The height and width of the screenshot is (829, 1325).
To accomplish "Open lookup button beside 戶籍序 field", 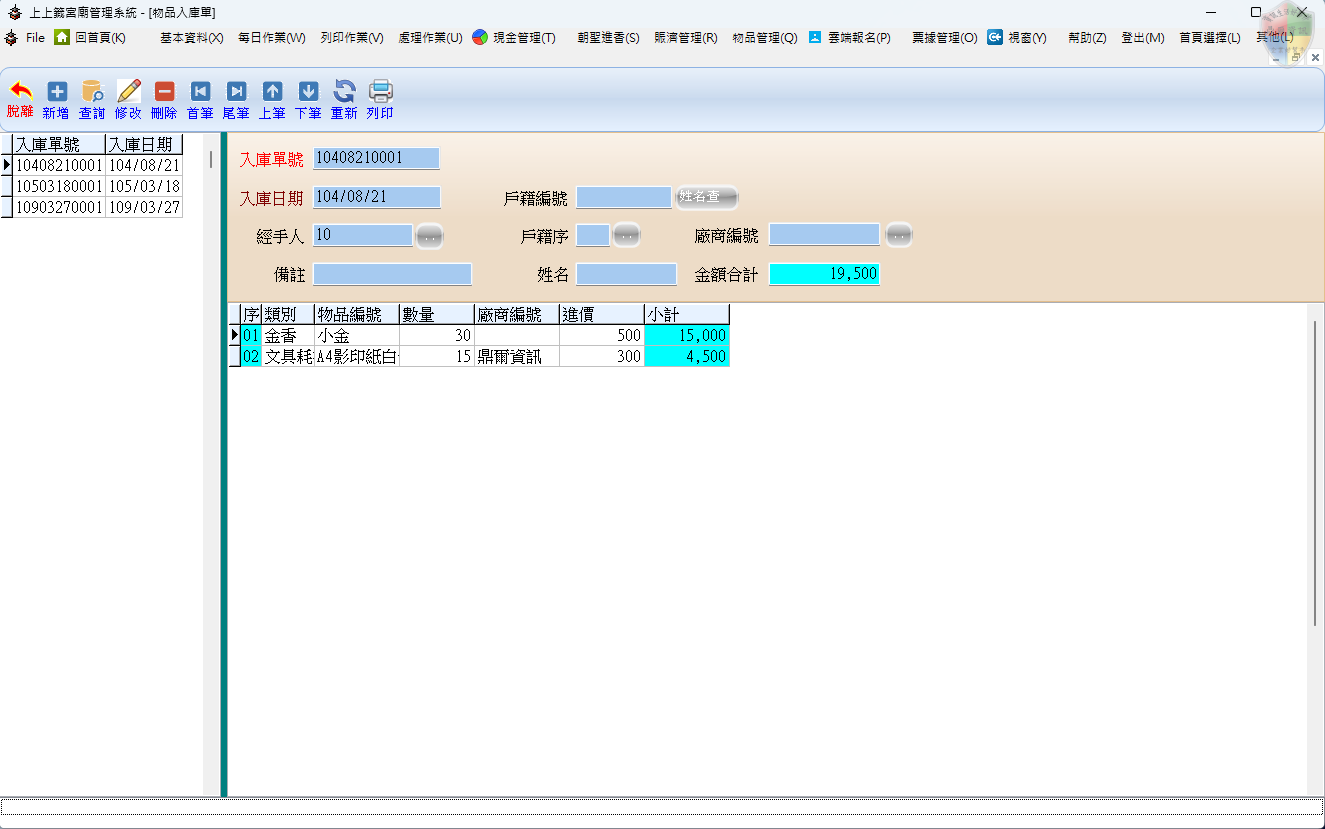I will tap(626, 235).
